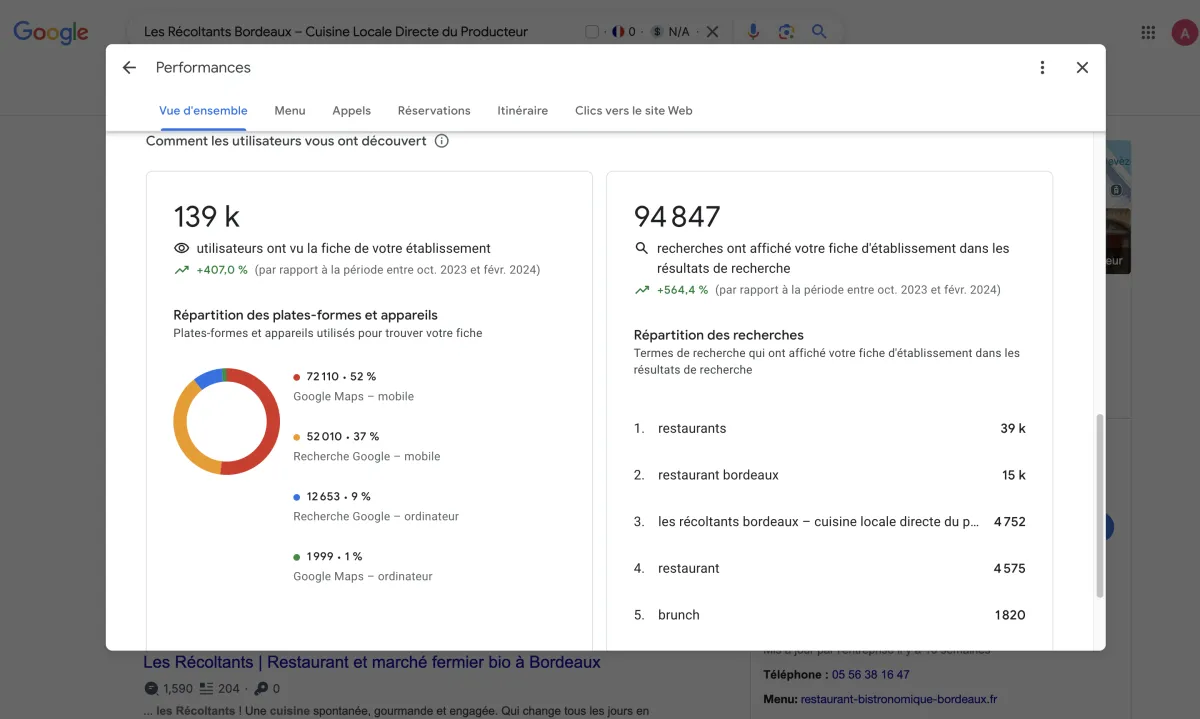Select the 'restaurant' search term row with 4 575
Image resolution: width=1200 pixels, height=719 pixels.
(830, 568)
